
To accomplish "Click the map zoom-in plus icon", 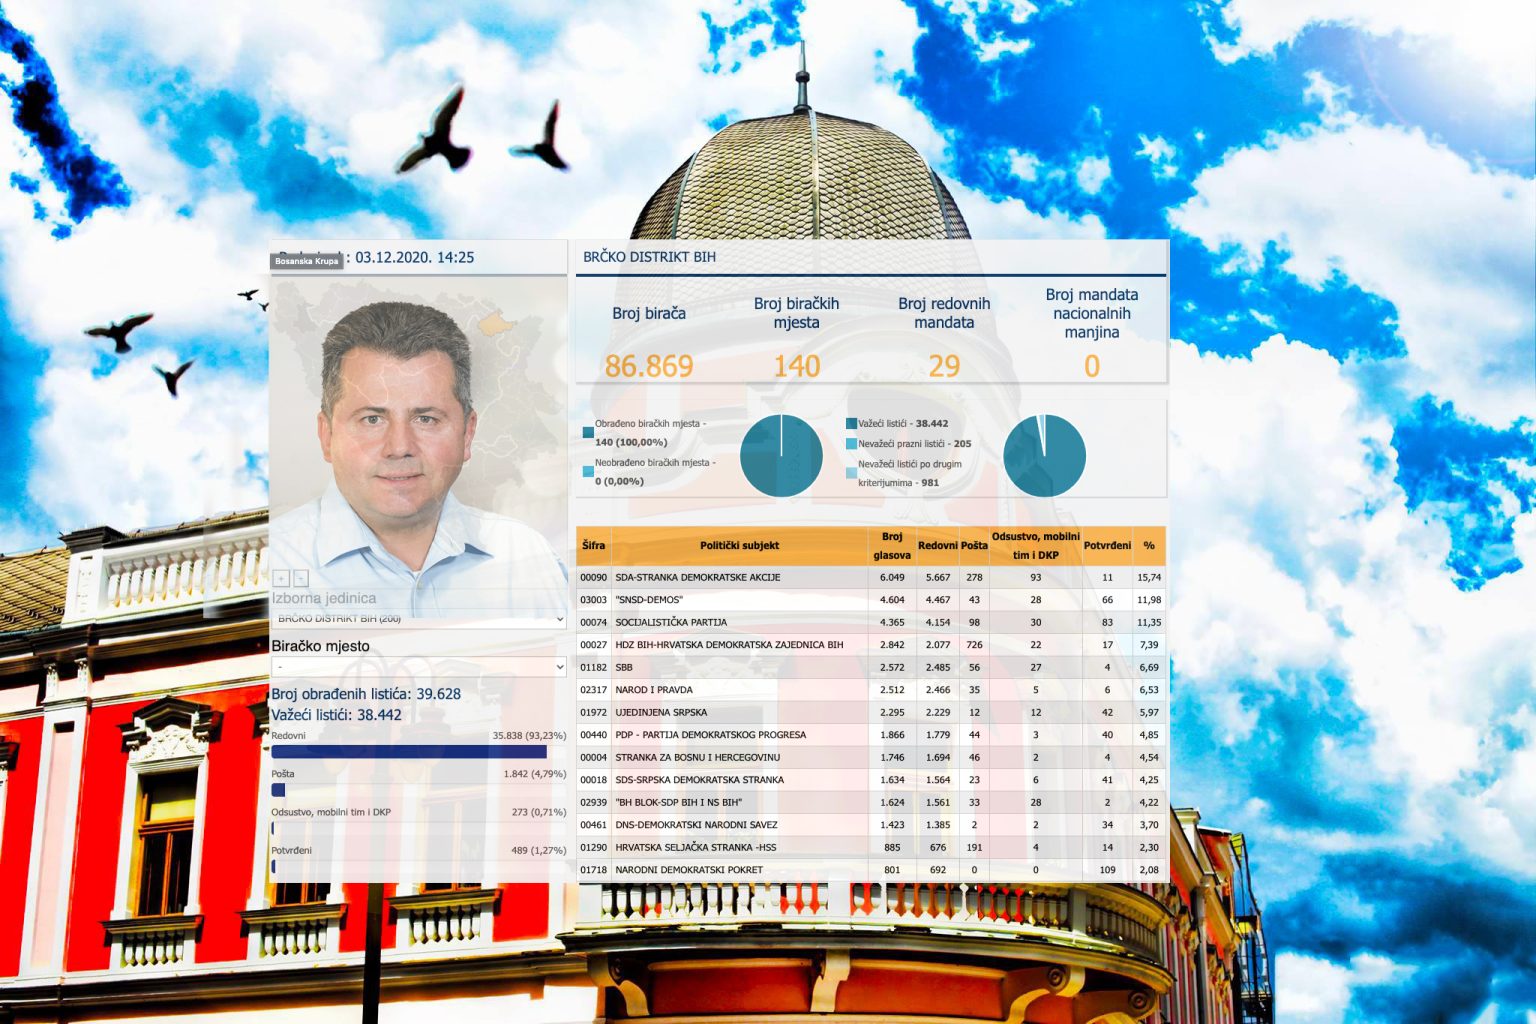I will point(281,579).
